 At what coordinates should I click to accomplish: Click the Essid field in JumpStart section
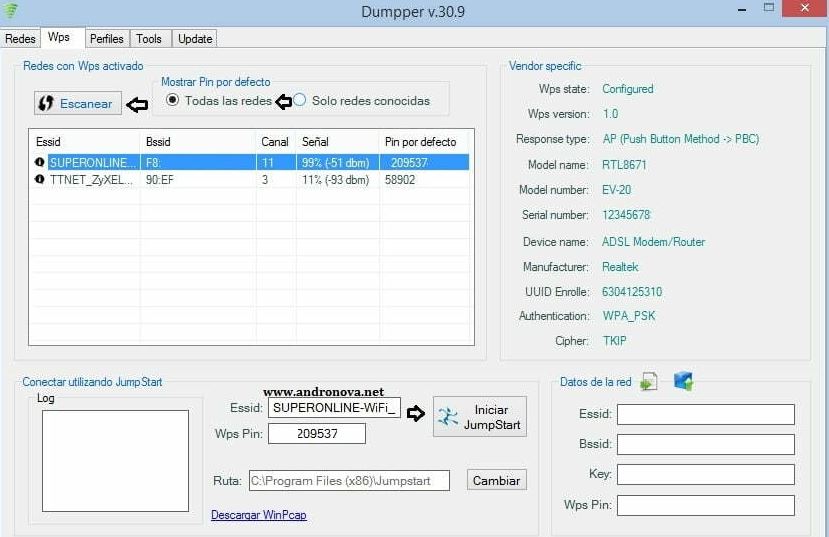click(x=334, y=408)
